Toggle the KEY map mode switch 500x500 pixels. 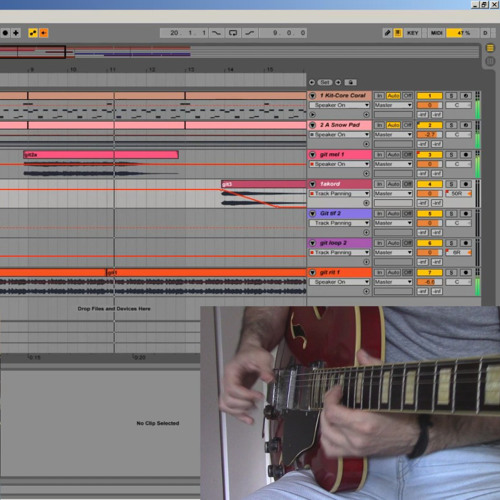(413, 33)
